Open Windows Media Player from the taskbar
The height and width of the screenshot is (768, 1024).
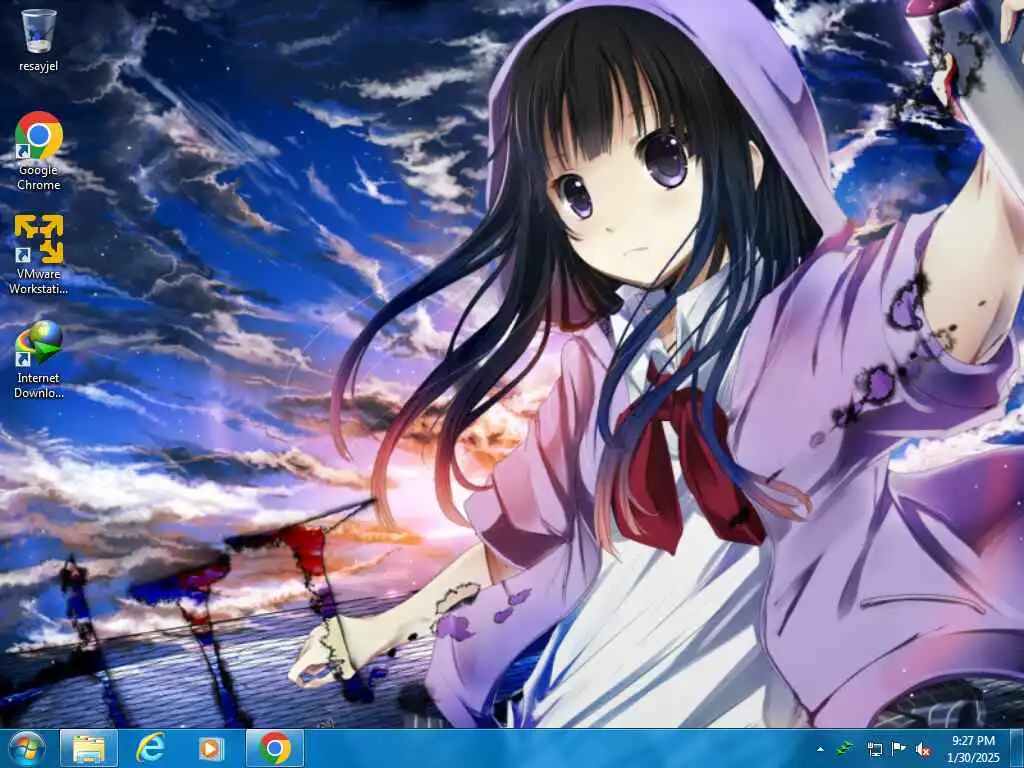point(211,748)
